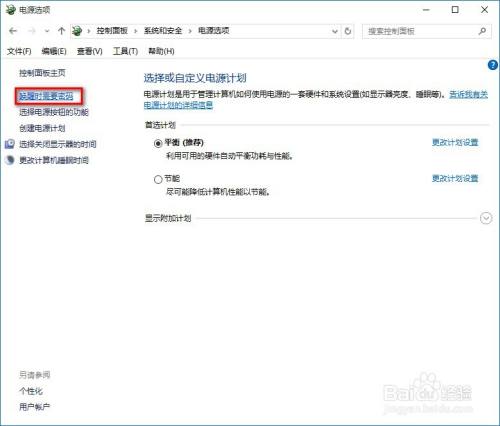500x426 pixels.
Task: Open the 文件(F) menu
Action: point(19,51)
